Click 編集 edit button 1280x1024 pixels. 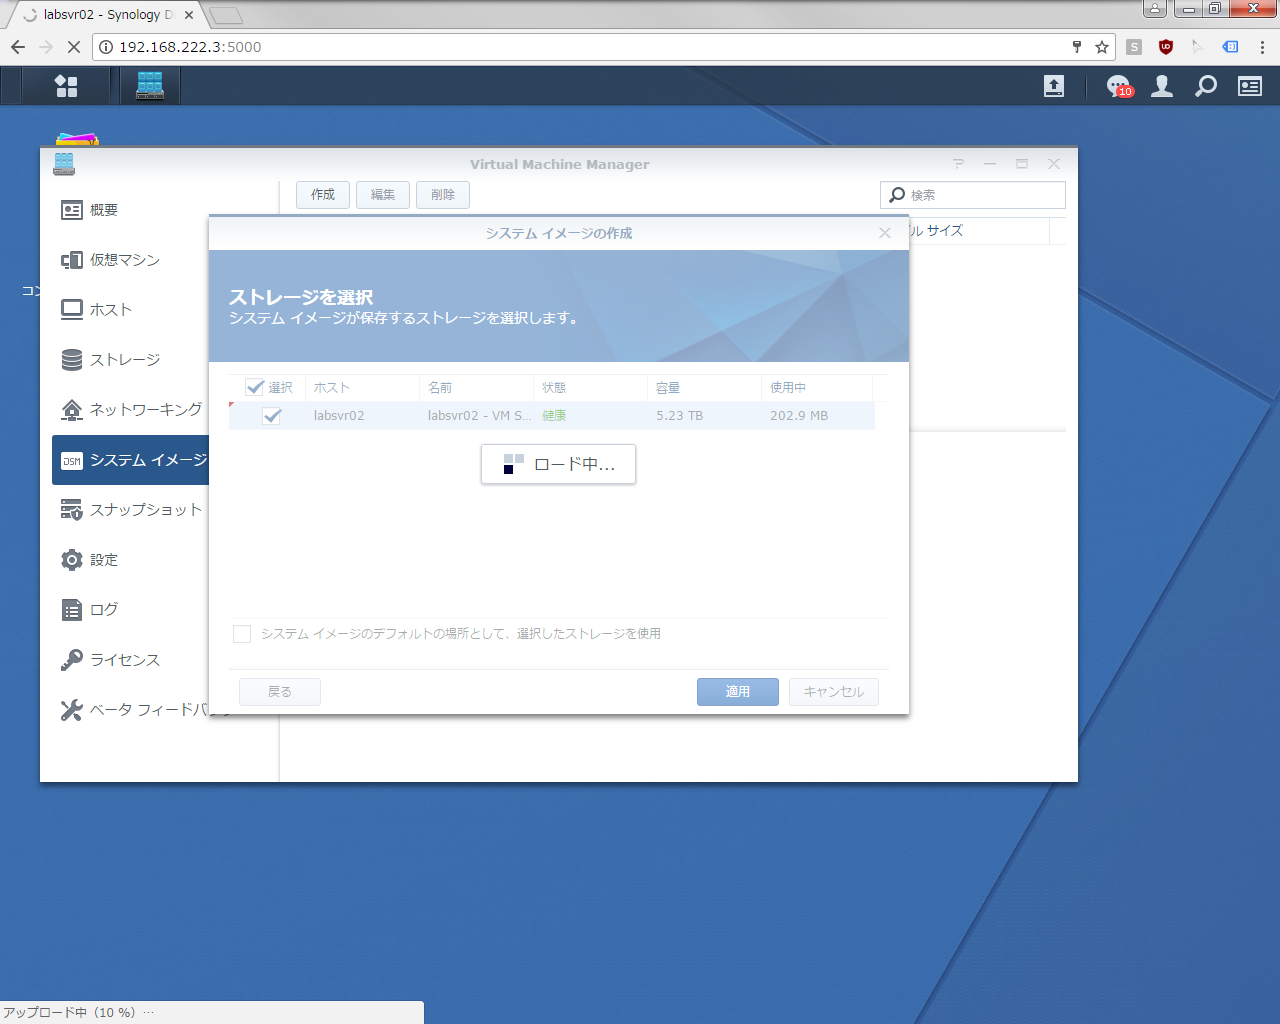click(383, 195)
